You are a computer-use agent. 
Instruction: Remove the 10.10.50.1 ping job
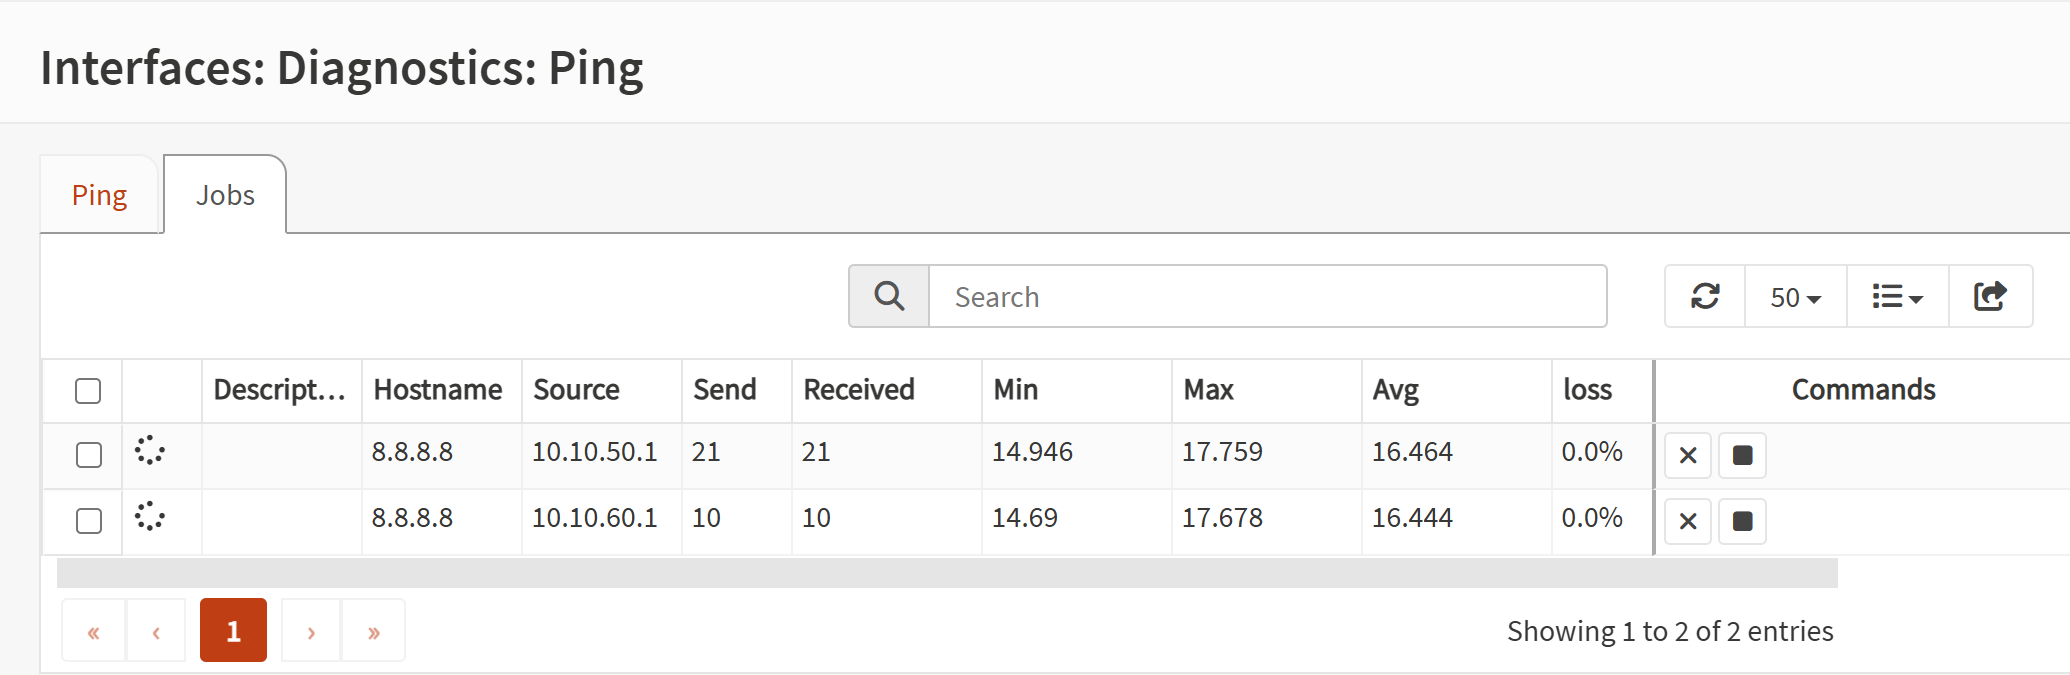(x=1688, y=455)
